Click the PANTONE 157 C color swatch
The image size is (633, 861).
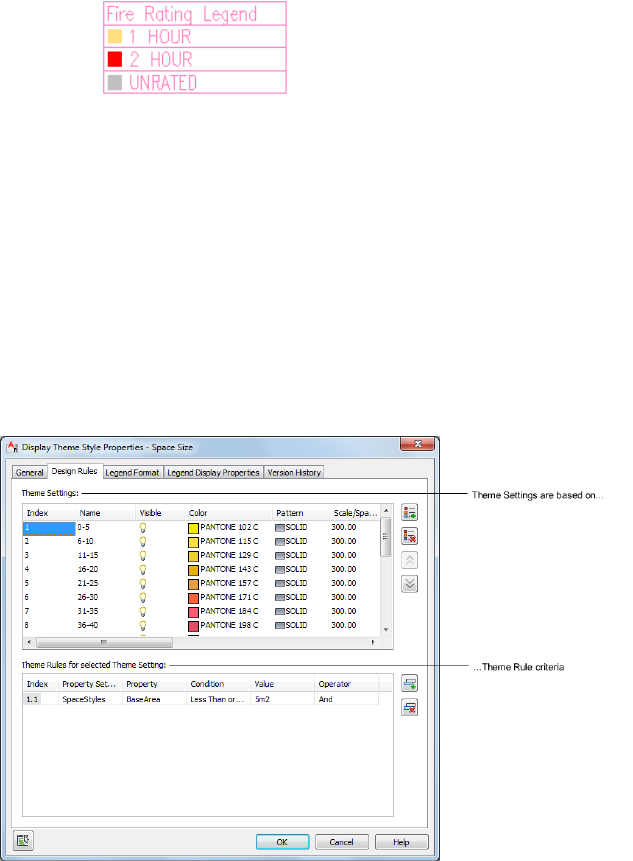click(x=193, y=584)
